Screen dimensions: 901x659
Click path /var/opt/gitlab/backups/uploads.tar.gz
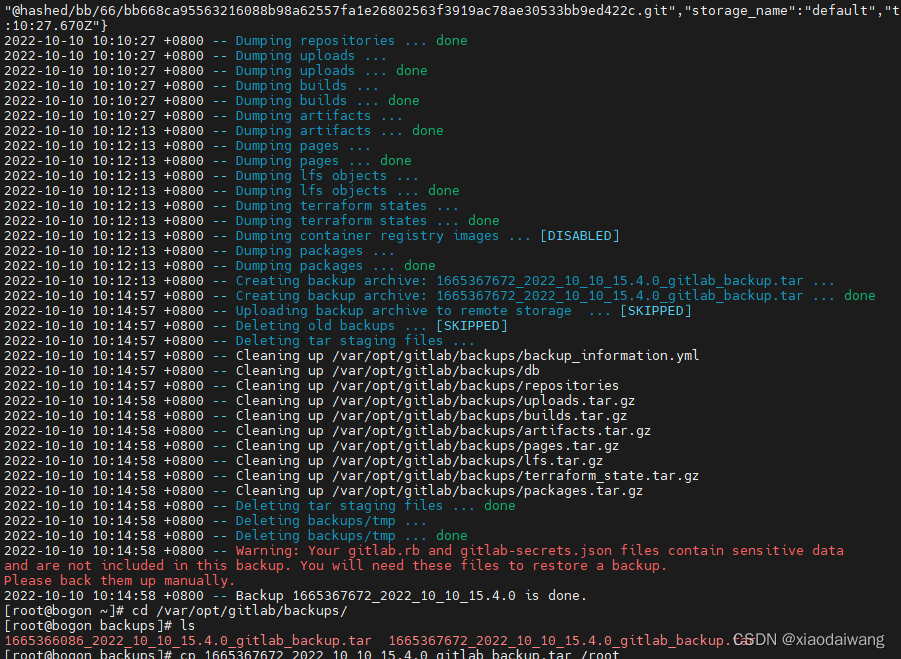(483, 400)
